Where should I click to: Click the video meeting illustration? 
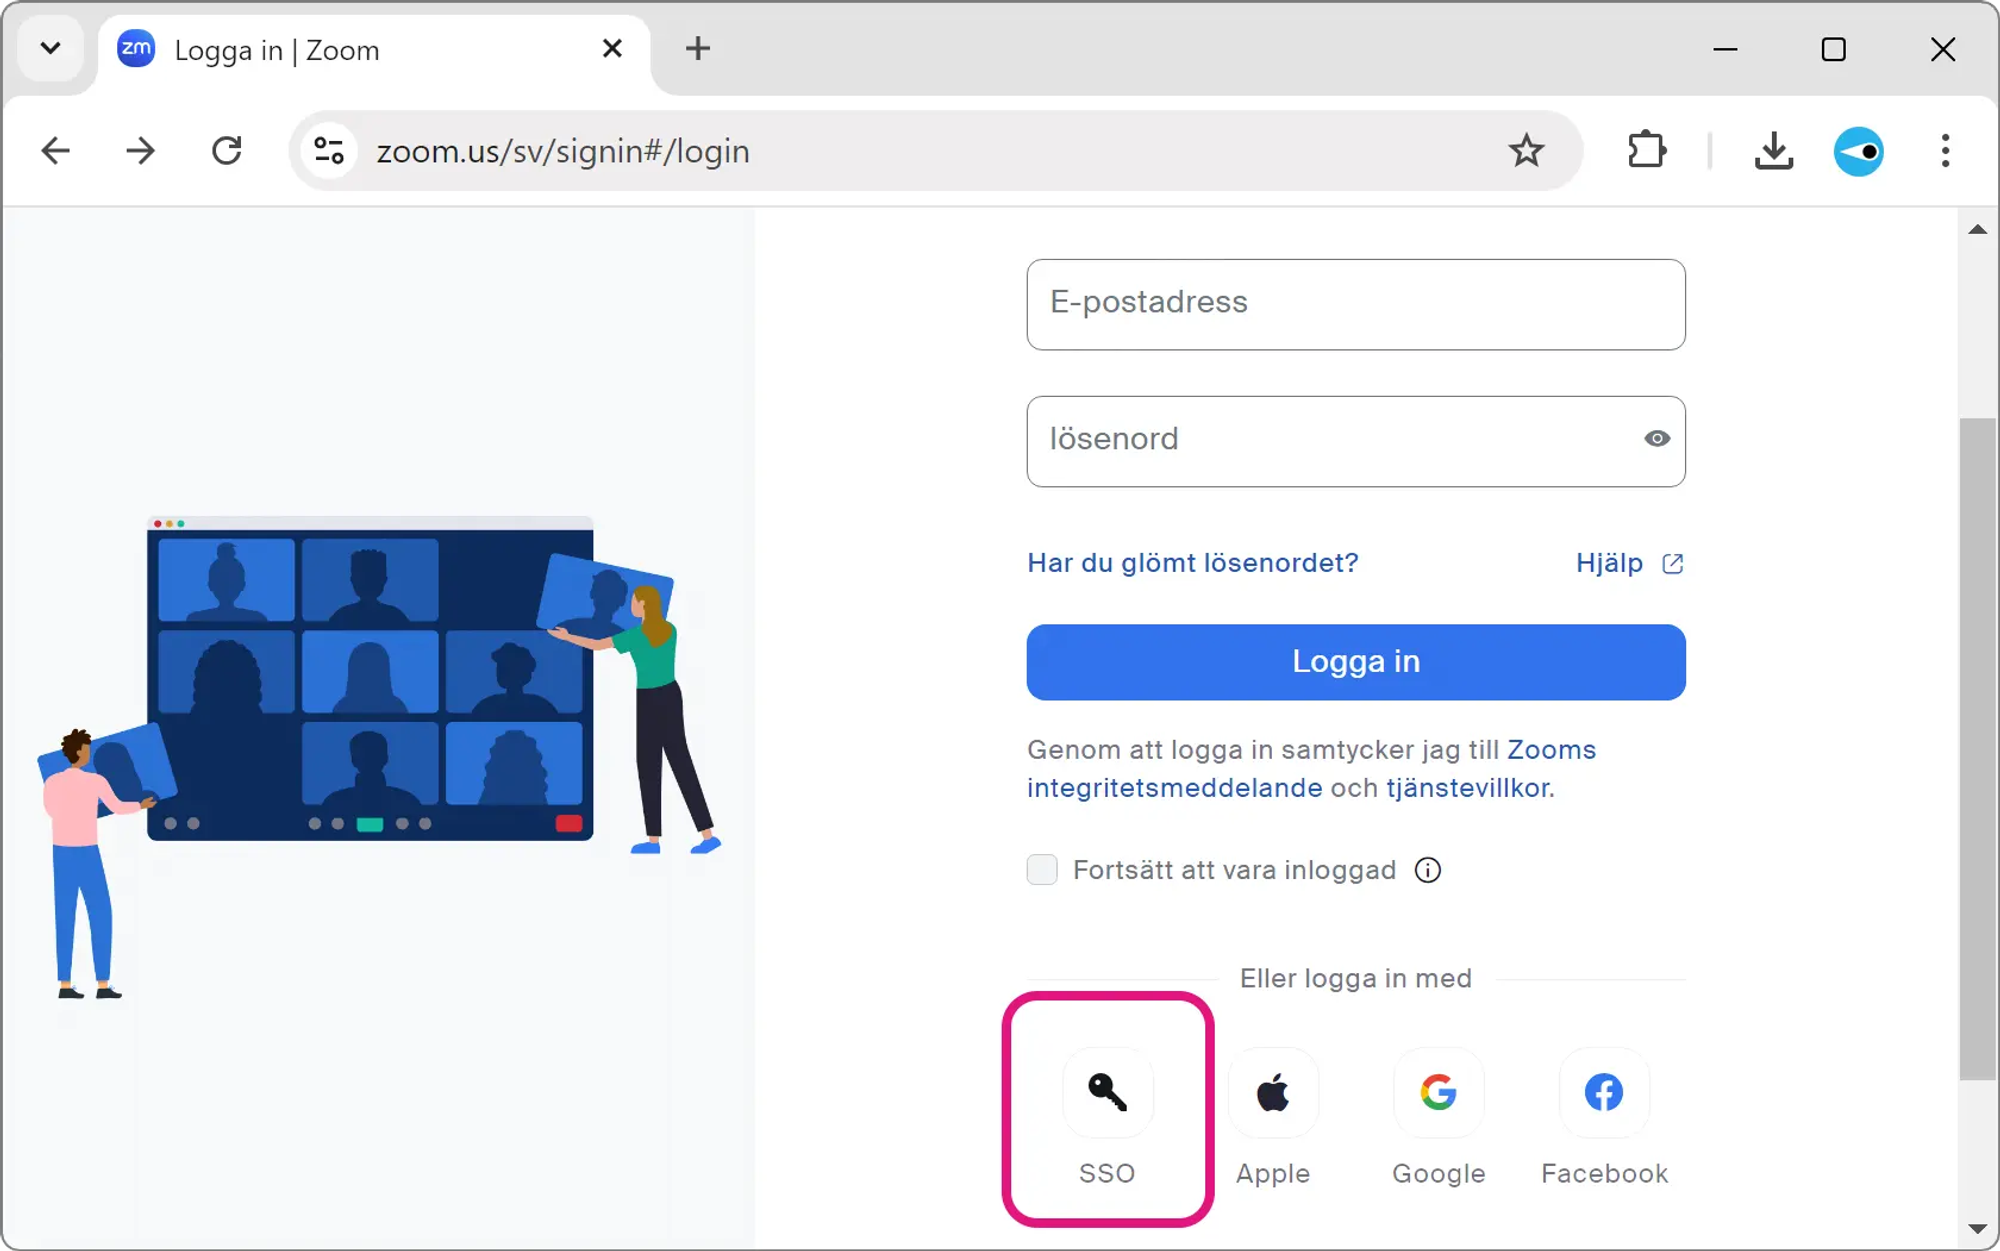(380, 758)
